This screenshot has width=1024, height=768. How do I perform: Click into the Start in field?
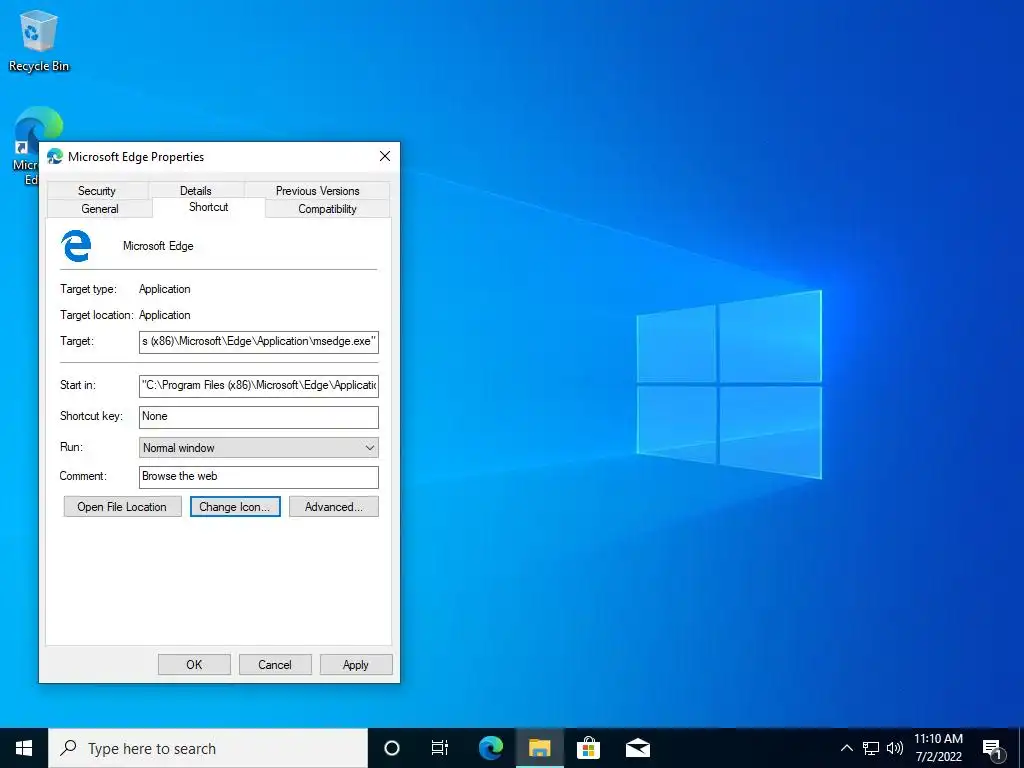click(259, 385)
